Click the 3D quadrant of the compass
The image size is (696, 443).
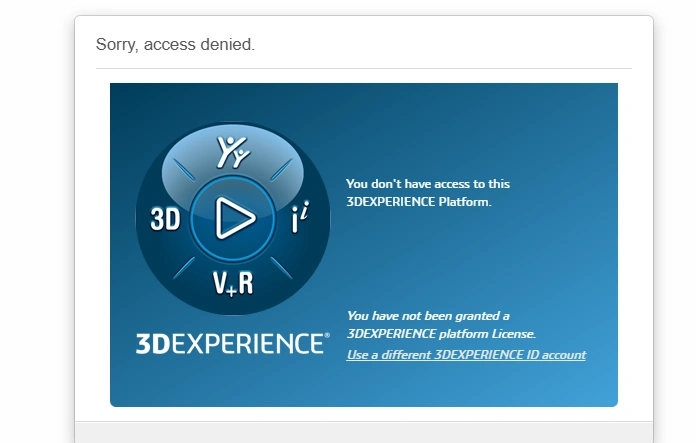[x=165, y=219]
